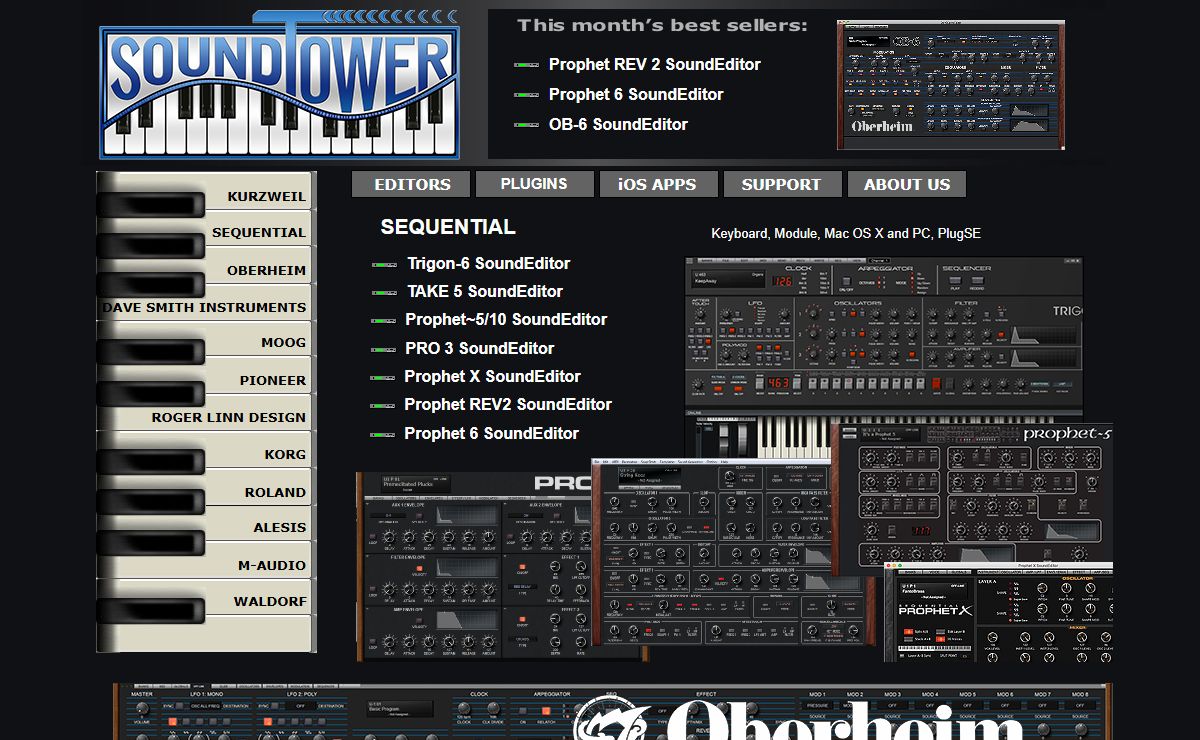Click the SoundTower logo
This screenshot has height=740, width=1200.
(279, 85)
